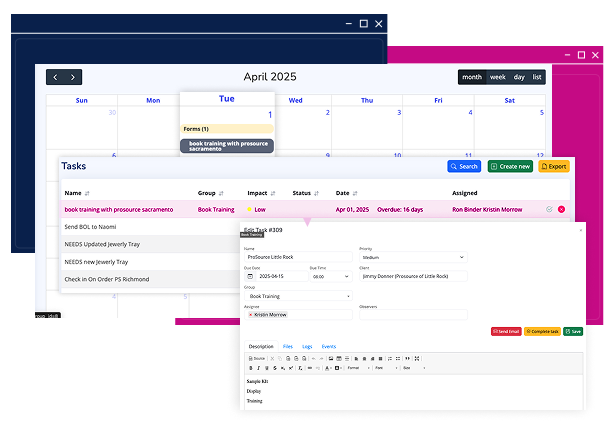The image size is (613, 422).
Task: Open background color picker in editor
Action: pos(338,368)
